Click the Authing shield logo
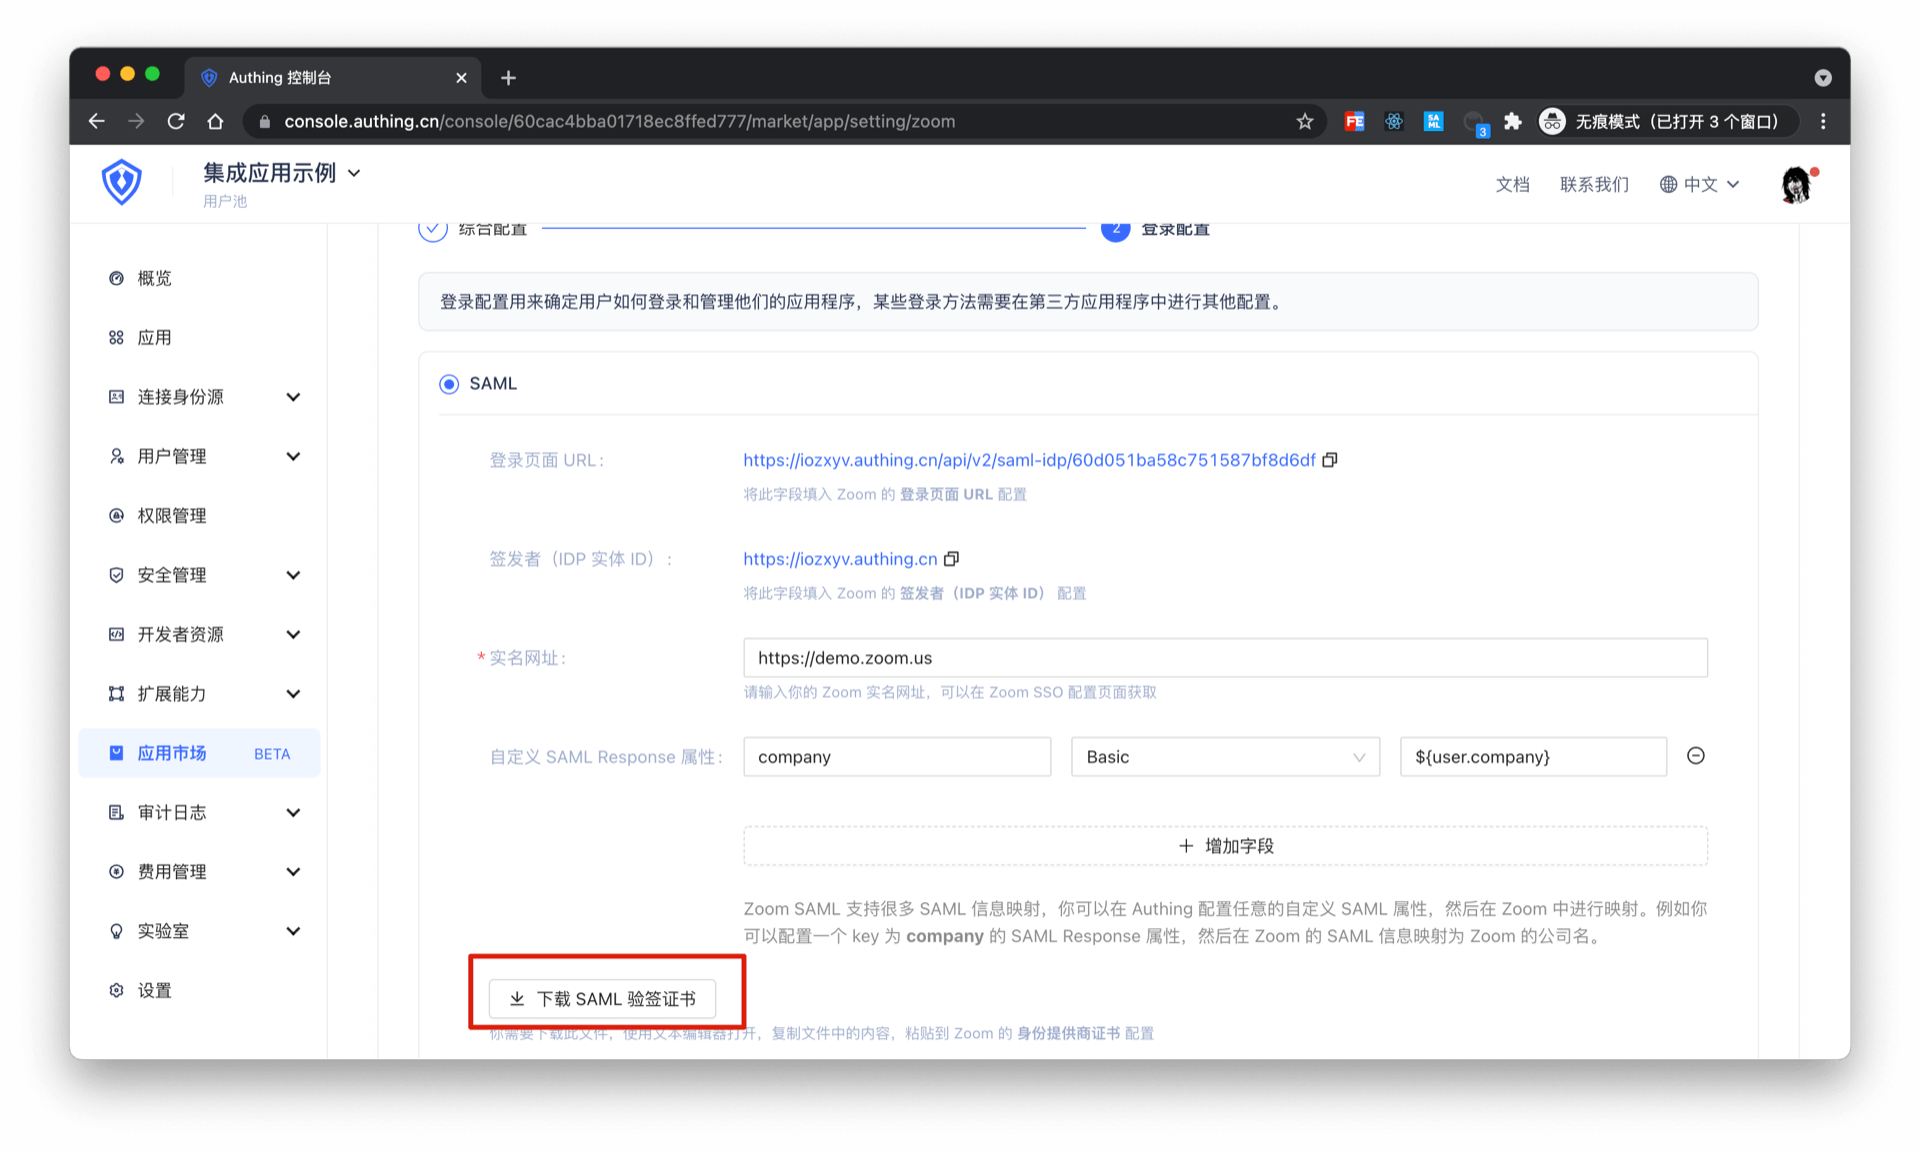This screenshot has height=1151, width=1920. point(122,182)
